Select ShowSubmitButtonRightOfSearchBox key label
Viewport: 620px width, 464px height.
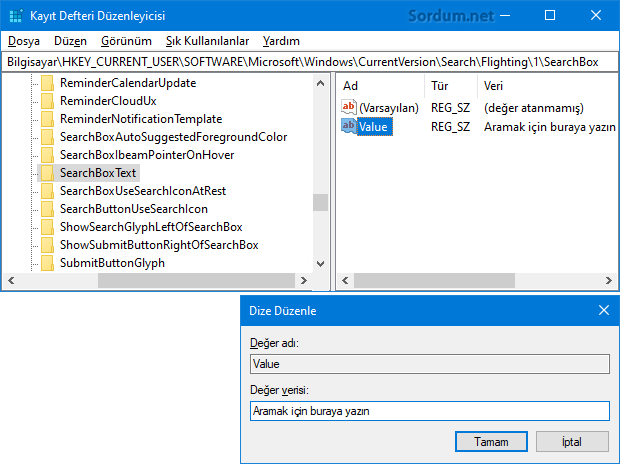click(x=159, y=245)
